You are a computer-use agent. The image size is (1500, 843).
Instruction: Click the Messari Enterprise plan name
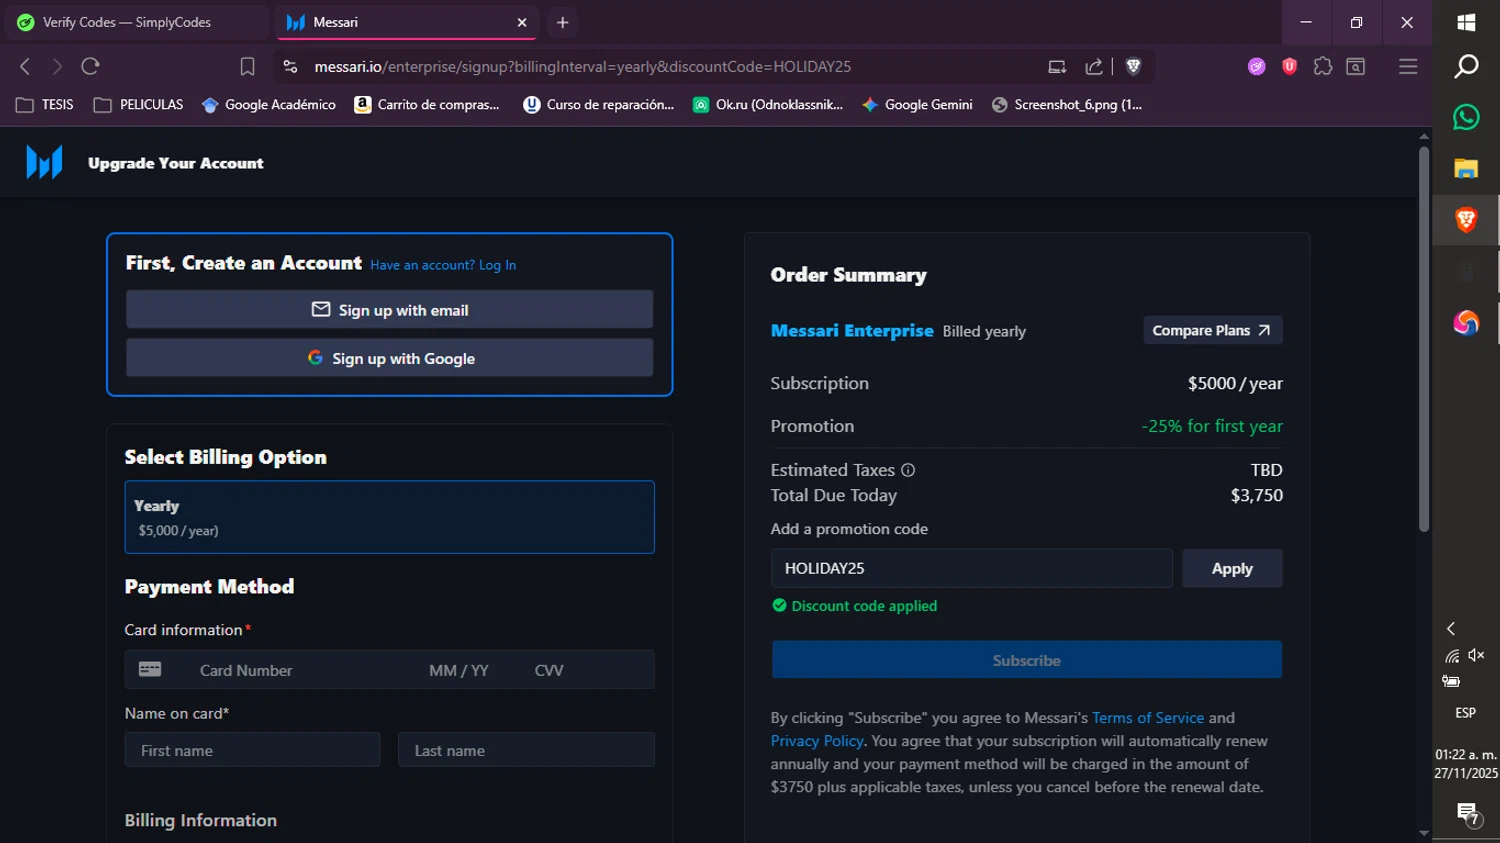(852, 330)
